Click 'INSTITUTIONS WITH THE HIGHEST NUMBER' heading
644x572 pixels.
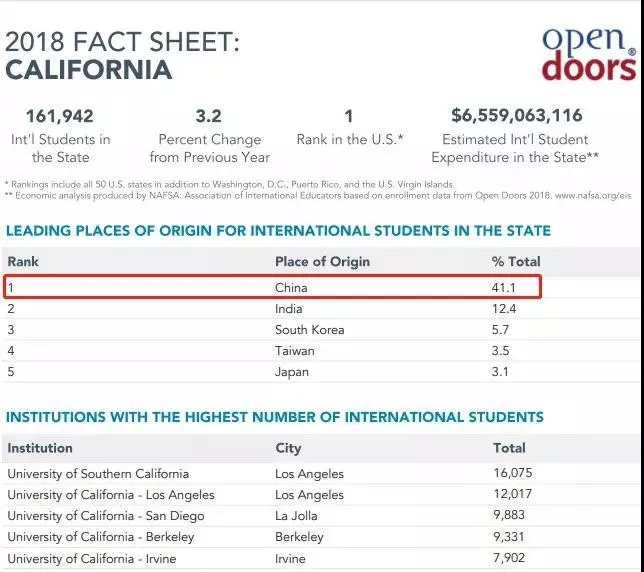[x=275, y=417]
